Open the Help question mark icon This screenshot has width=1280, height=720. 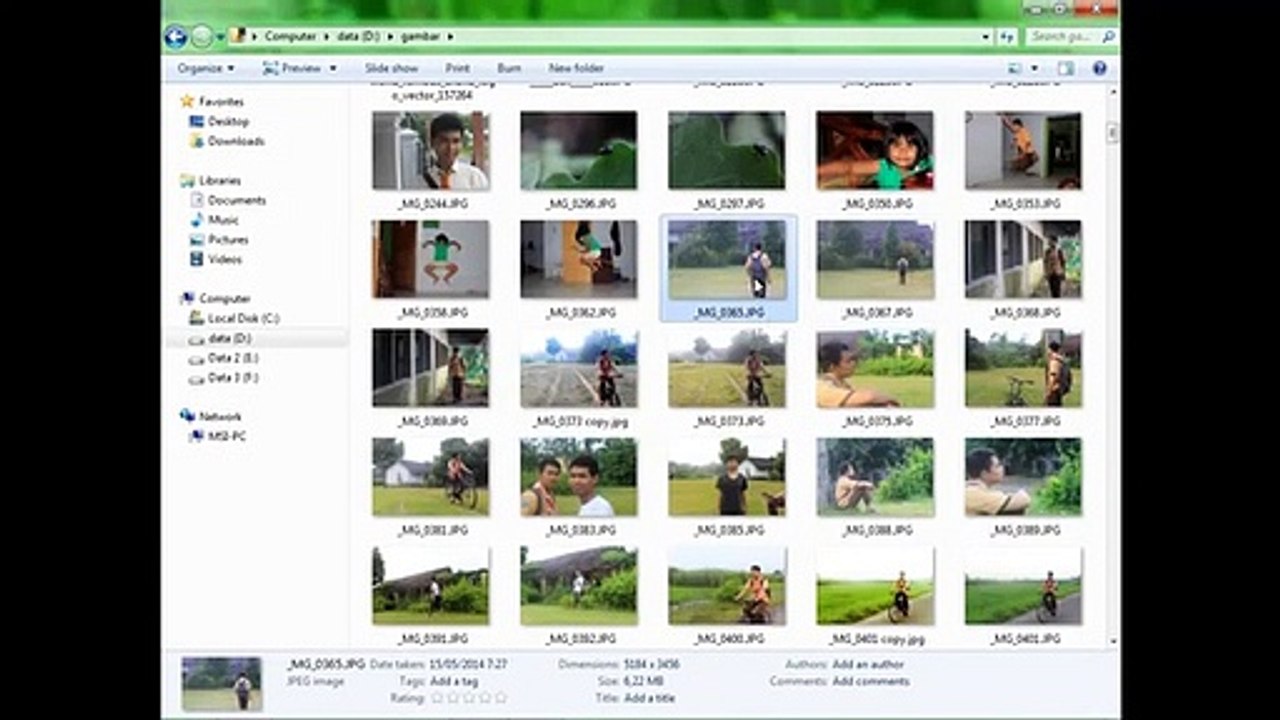click(1100, 68)
